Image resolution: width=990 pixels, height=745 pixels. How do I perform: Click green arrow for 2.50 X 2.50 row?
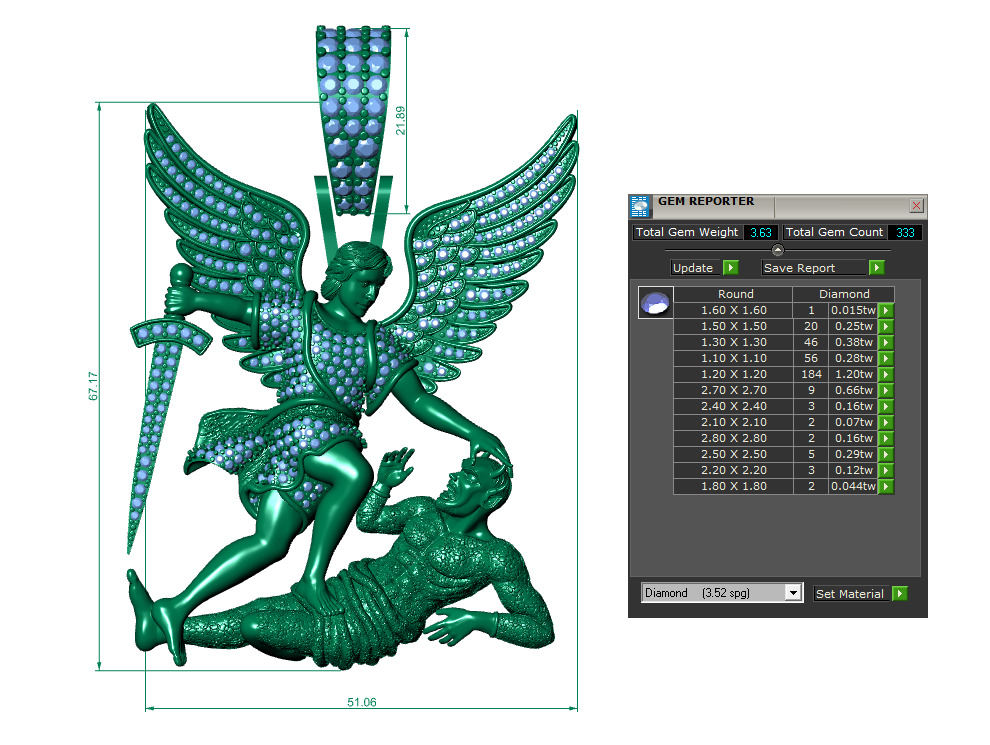(x=886, y=454)
